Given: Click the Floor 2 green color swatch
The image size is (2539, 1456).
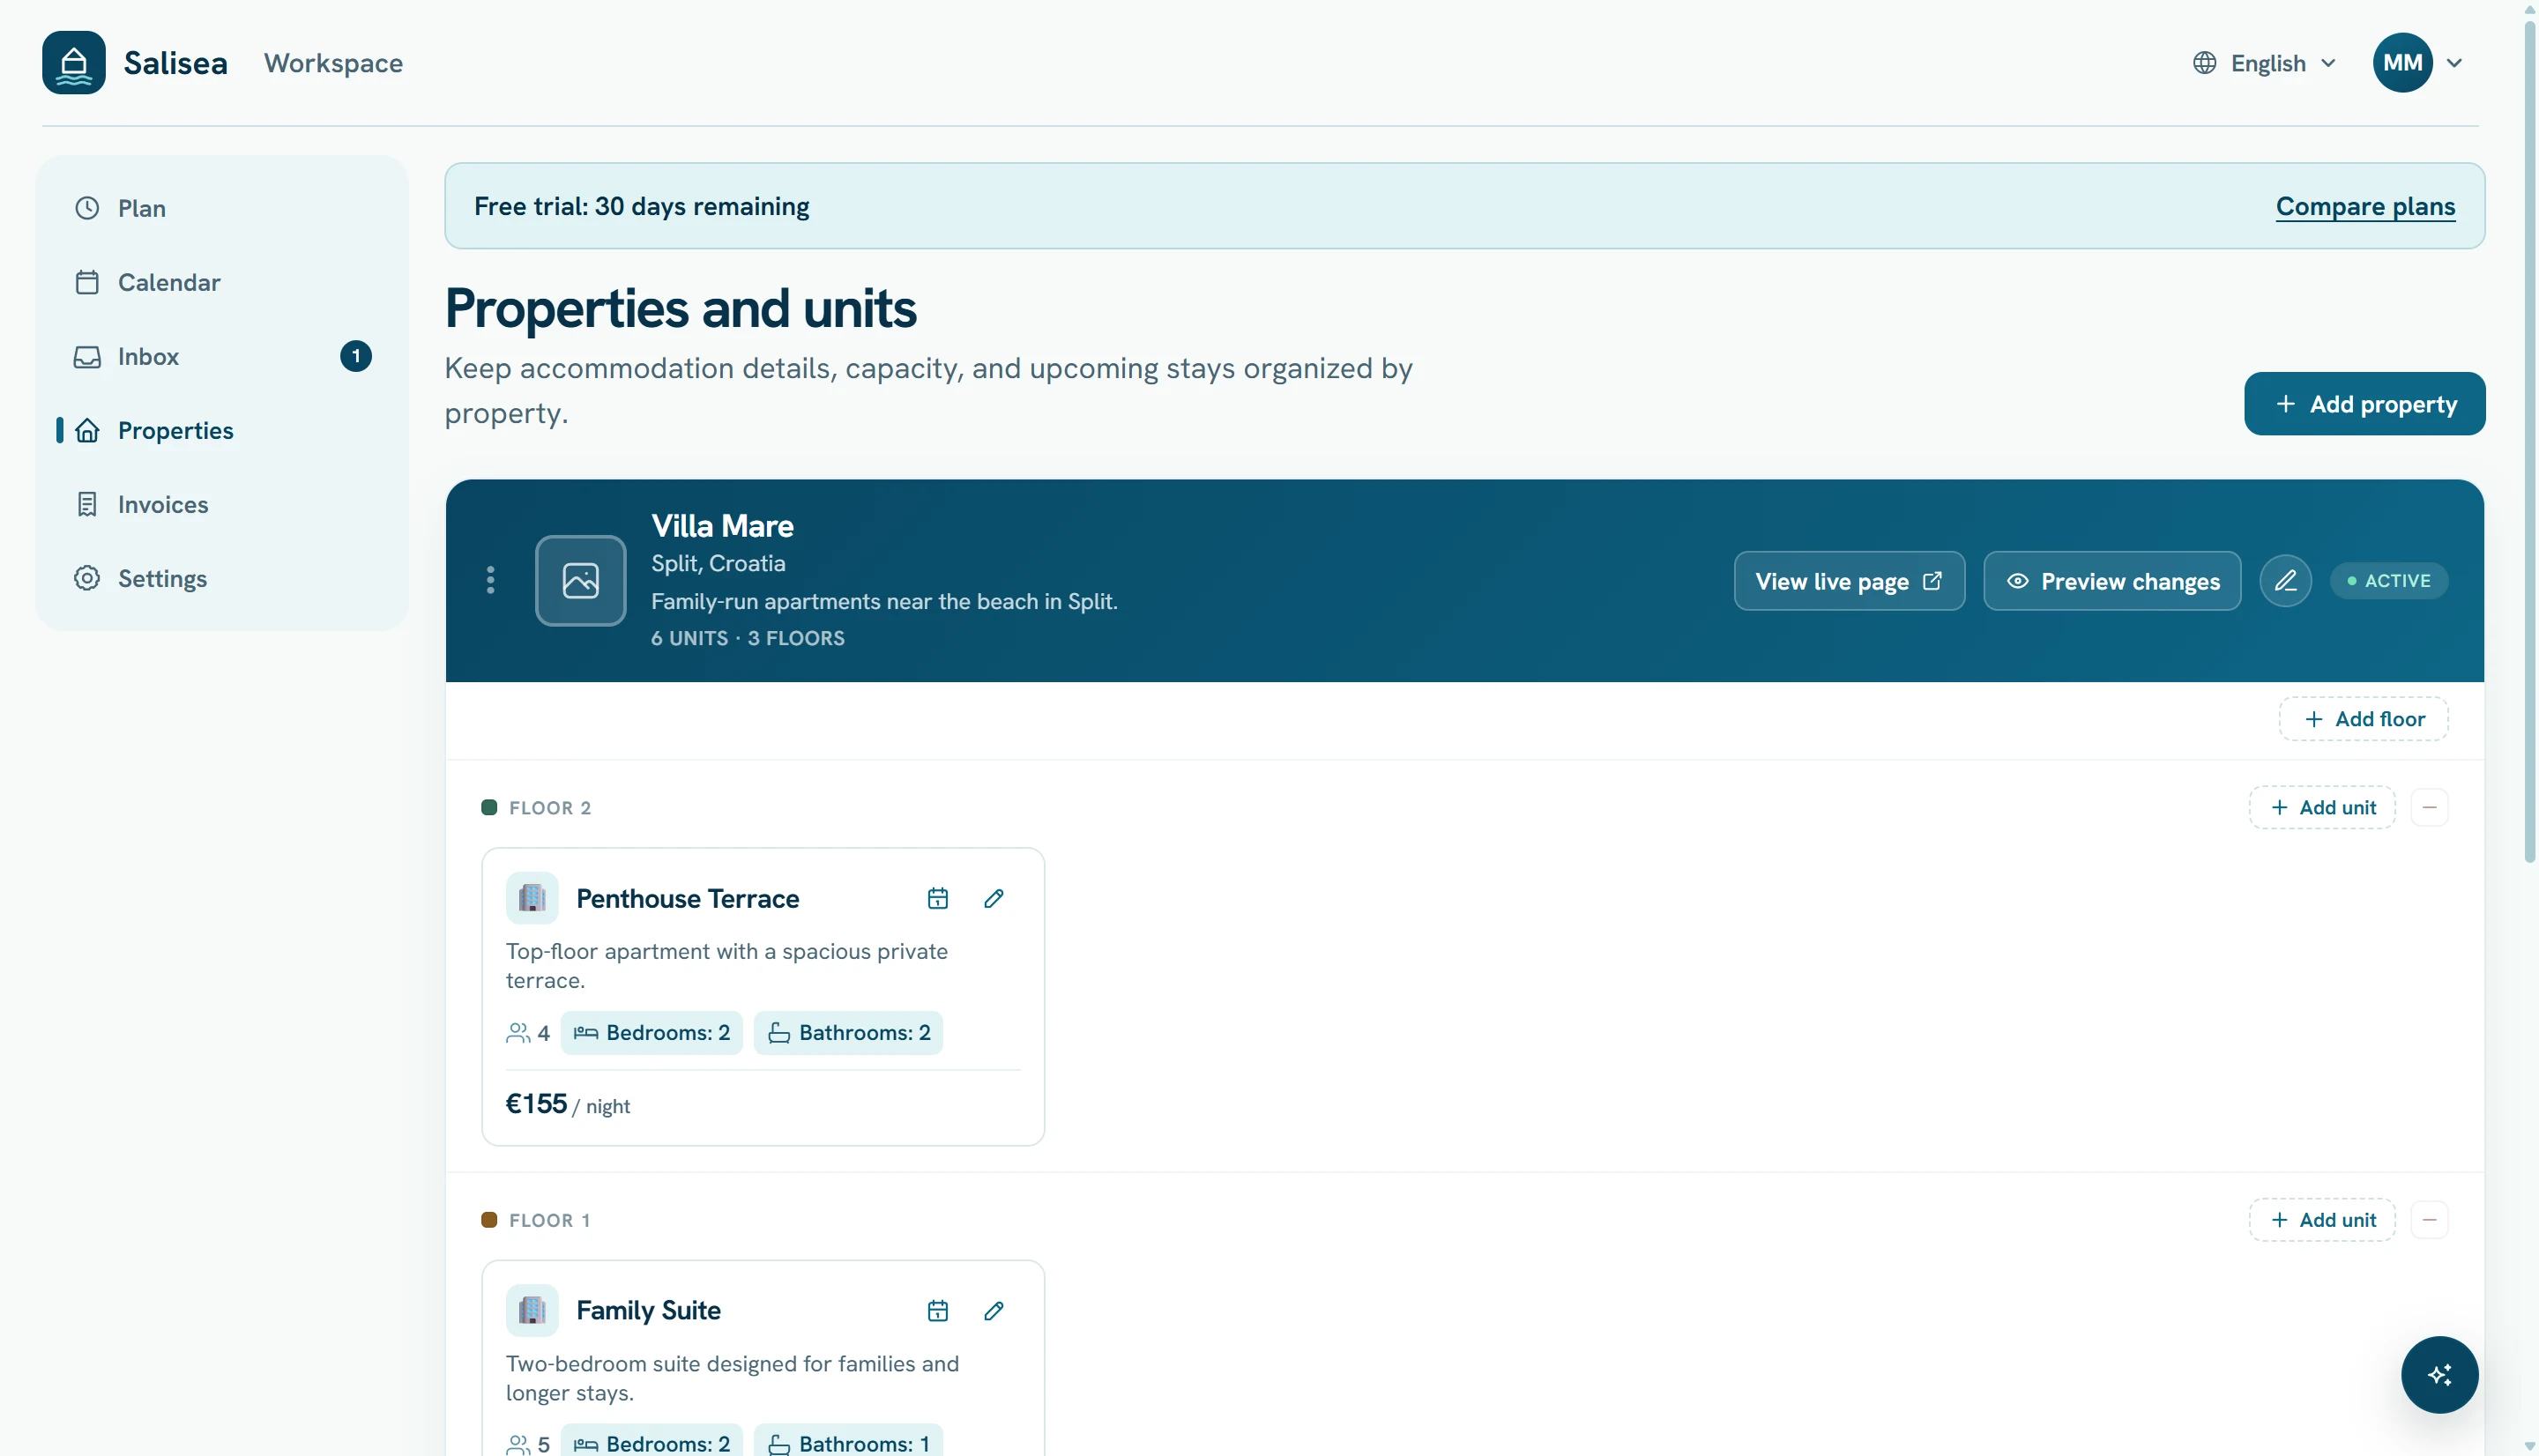Looking at the screenshot, I should point(489,807).
